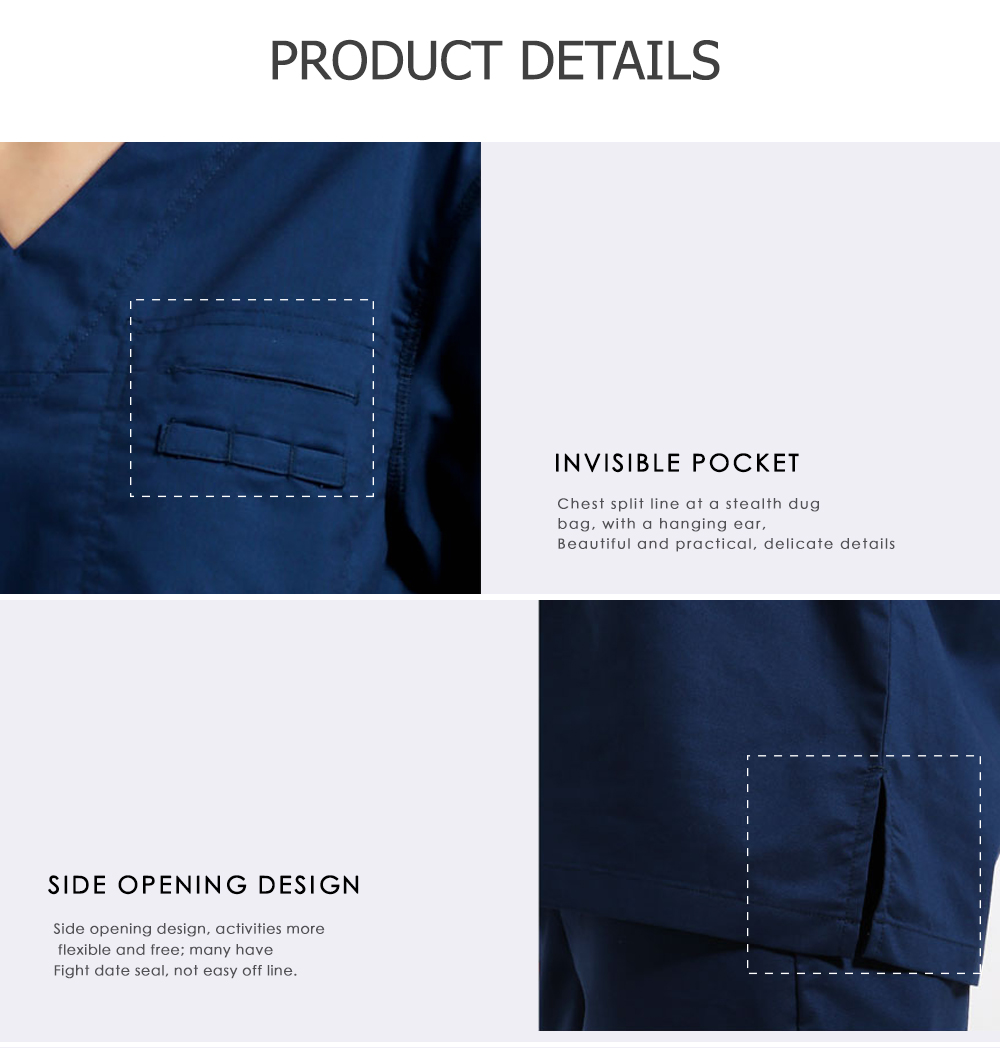This screenshot has height=1048, width=1000.
Task: Click "Beautiful and practical, delicate details" text
Action: [x=726, y=543]
